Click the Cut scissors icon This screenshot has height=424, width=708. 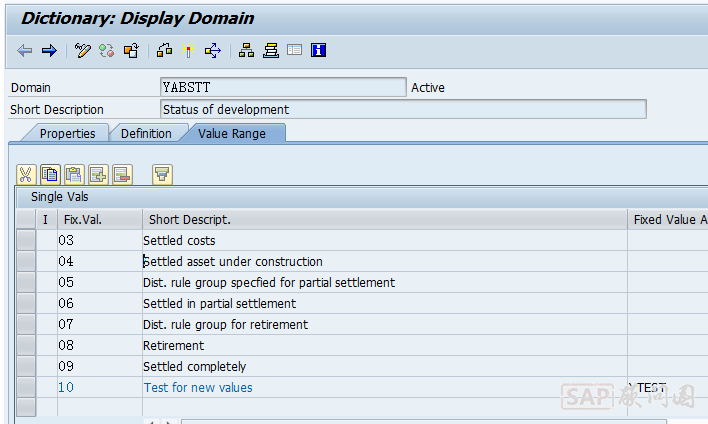[x=26, y=175]
